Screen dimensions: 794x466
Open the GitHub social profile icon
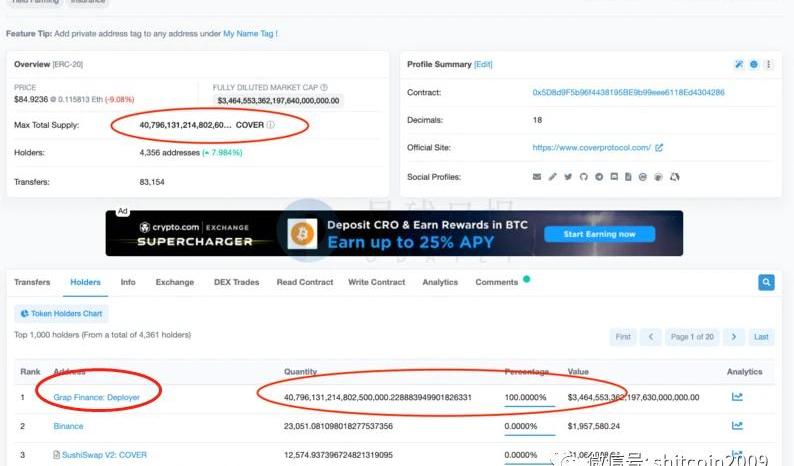click(x=583, y=177)
